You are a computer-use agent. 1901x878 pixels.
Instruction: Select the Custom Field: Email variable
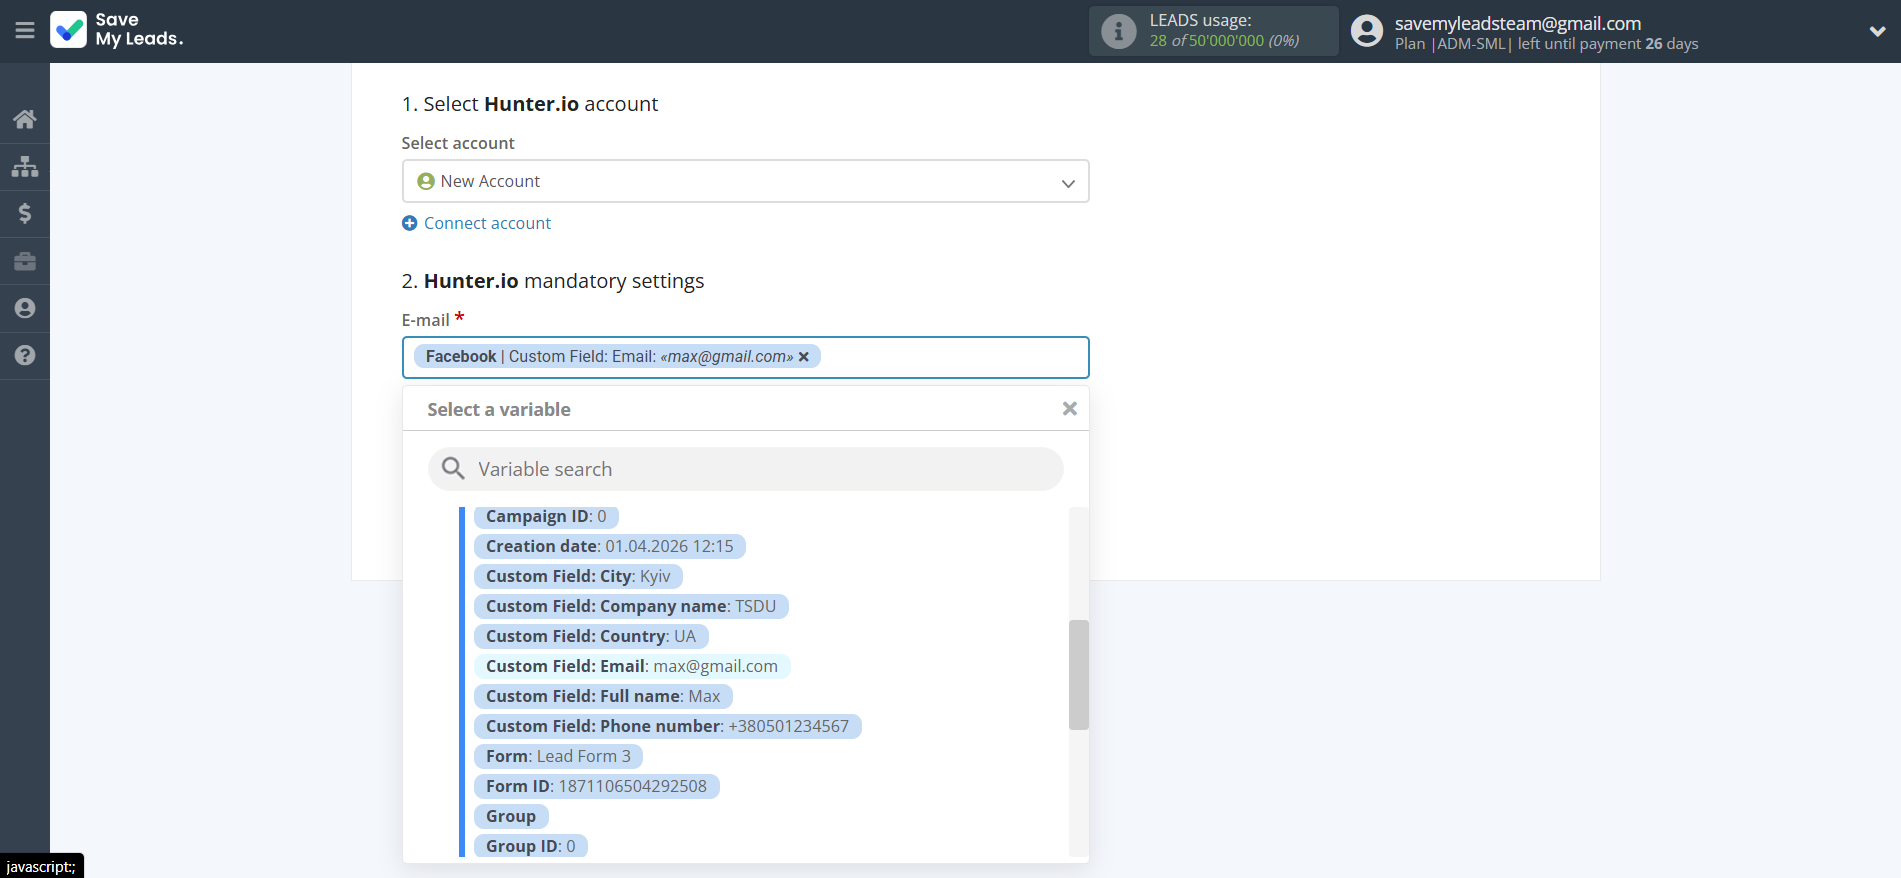tap(631, 667)
